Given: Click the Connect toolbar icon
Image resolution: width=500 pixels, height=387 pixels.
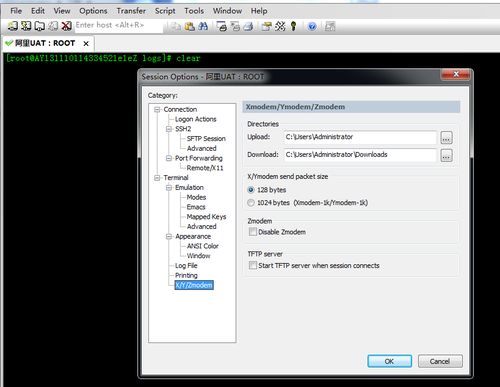Looking at the screenshot, I should coord(13,26).
